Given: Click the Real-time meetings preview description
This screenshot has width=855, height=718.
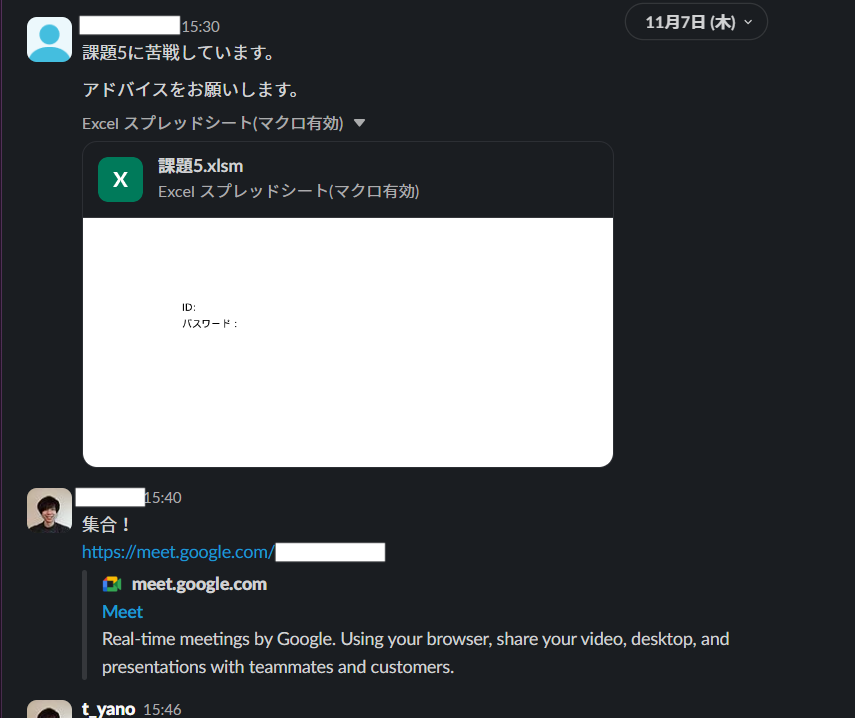Looking at the screenshot, I should pyautogui.click(x=415, y=652).
